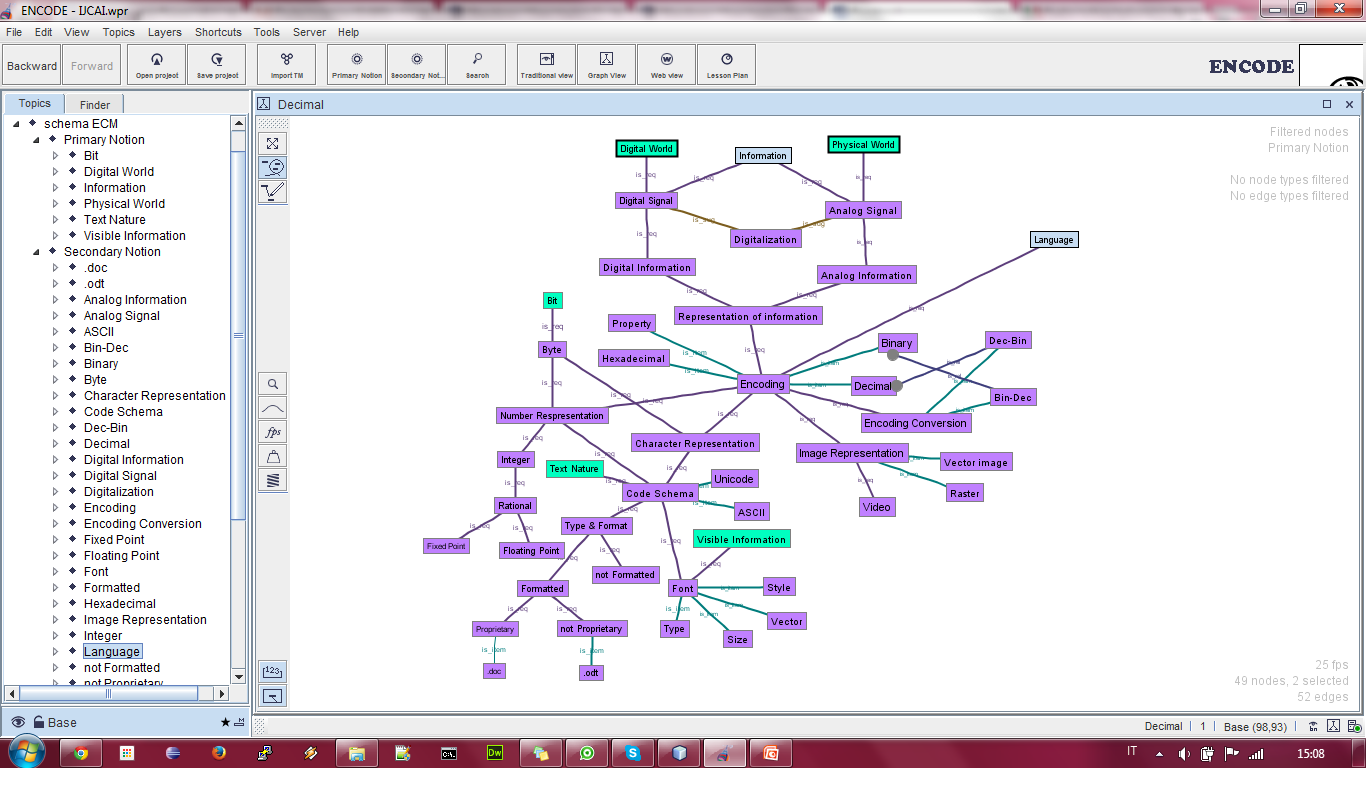Switch to Traditional view
Image resolution: width=1366 pixels, height=788 pixels.
click(546, 64)
